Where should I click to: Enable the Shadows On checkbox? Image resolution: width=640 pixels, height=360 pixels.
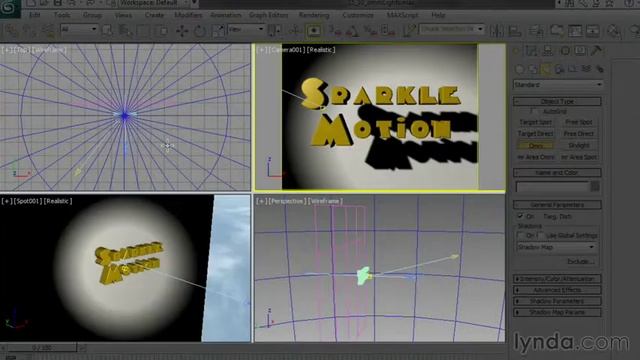520,235
